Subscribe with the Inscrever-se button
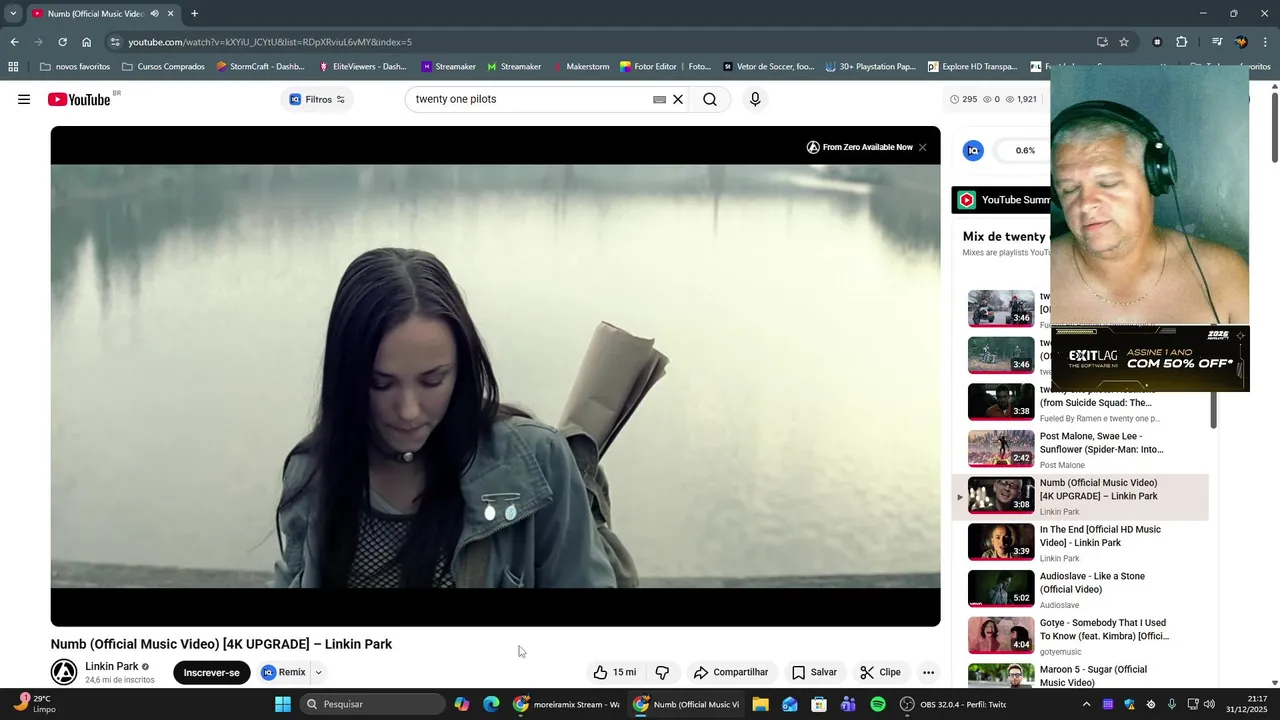1280x720 pixels. click(x=211, y=672)
